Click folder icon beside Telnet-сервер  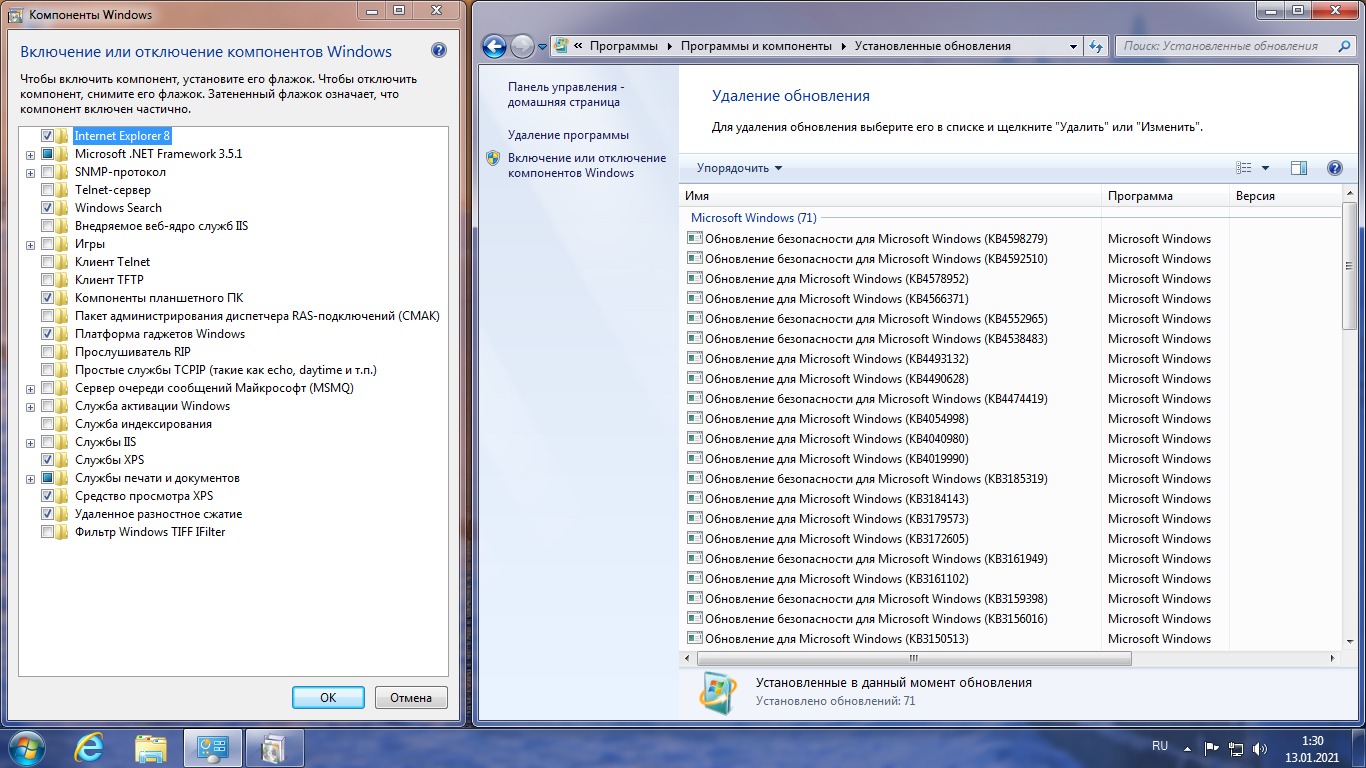[x=63, y=190]
